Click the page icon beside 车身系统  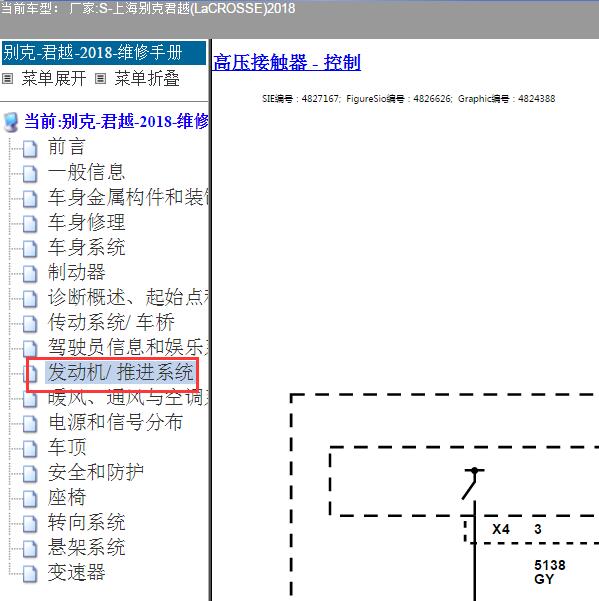tap(30, 249)
